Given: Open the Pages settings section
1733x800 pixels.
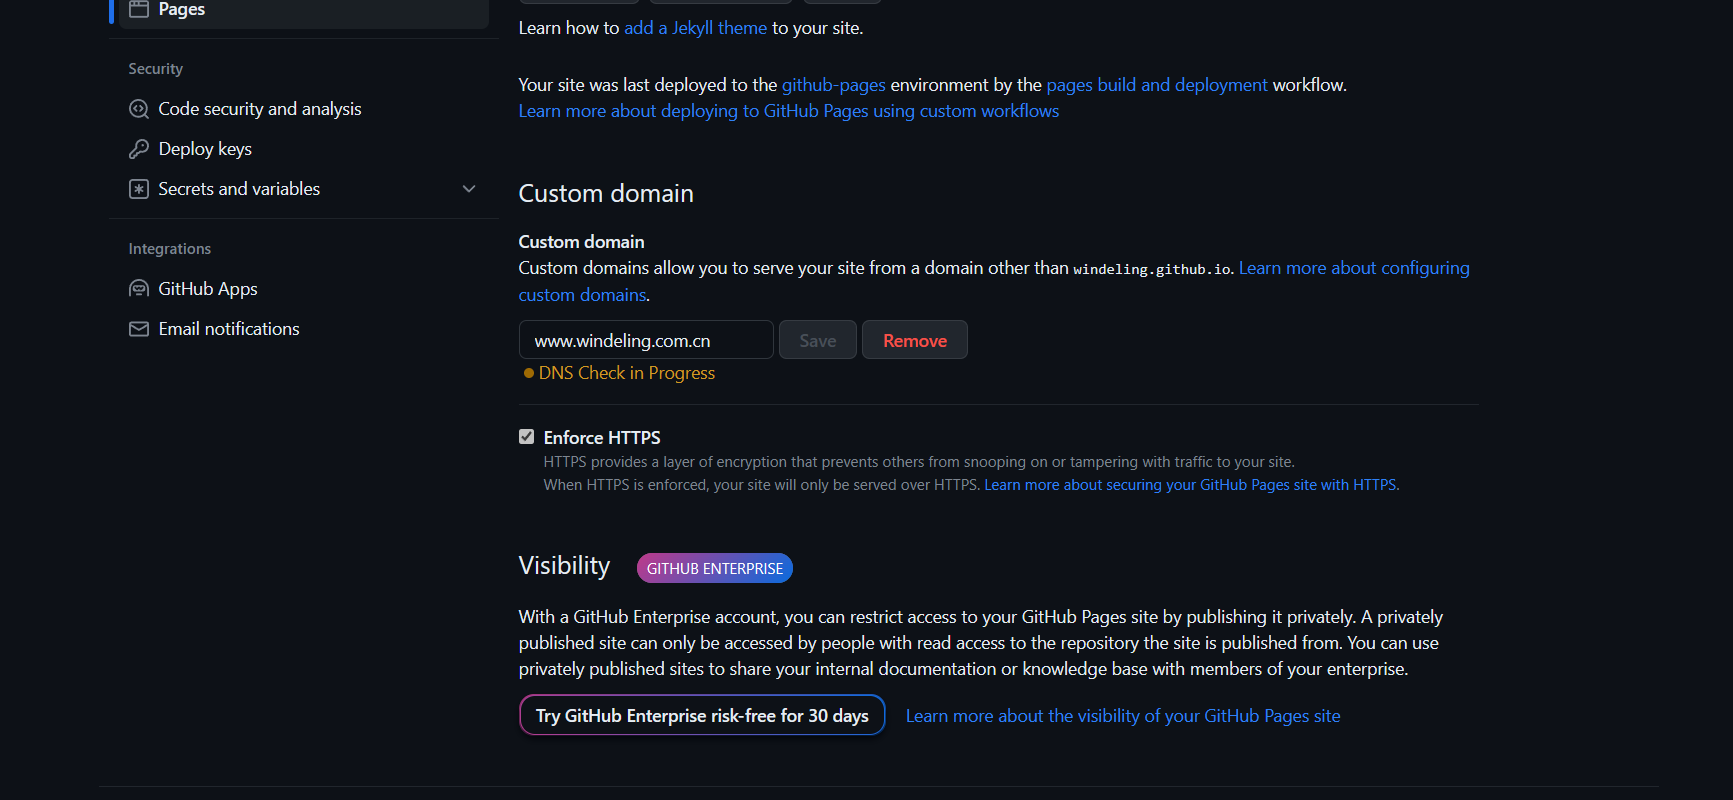Looking at the screenshot, I should [x=304, y=10].
